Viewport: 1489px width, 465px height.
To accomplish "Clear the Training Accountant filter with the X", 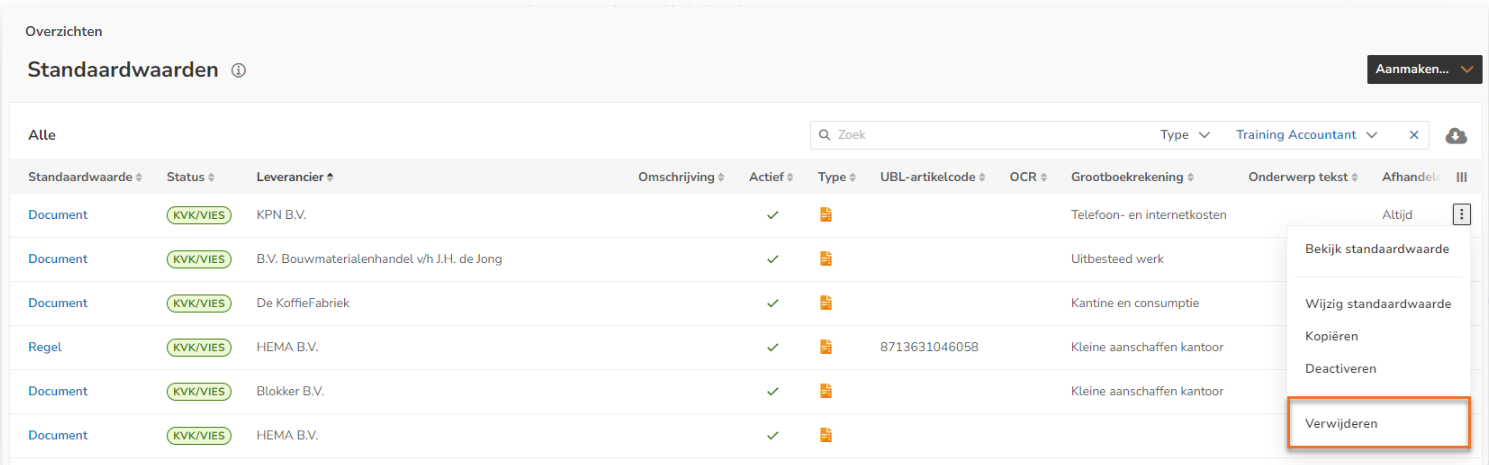I will click(x=1414, y=135).
